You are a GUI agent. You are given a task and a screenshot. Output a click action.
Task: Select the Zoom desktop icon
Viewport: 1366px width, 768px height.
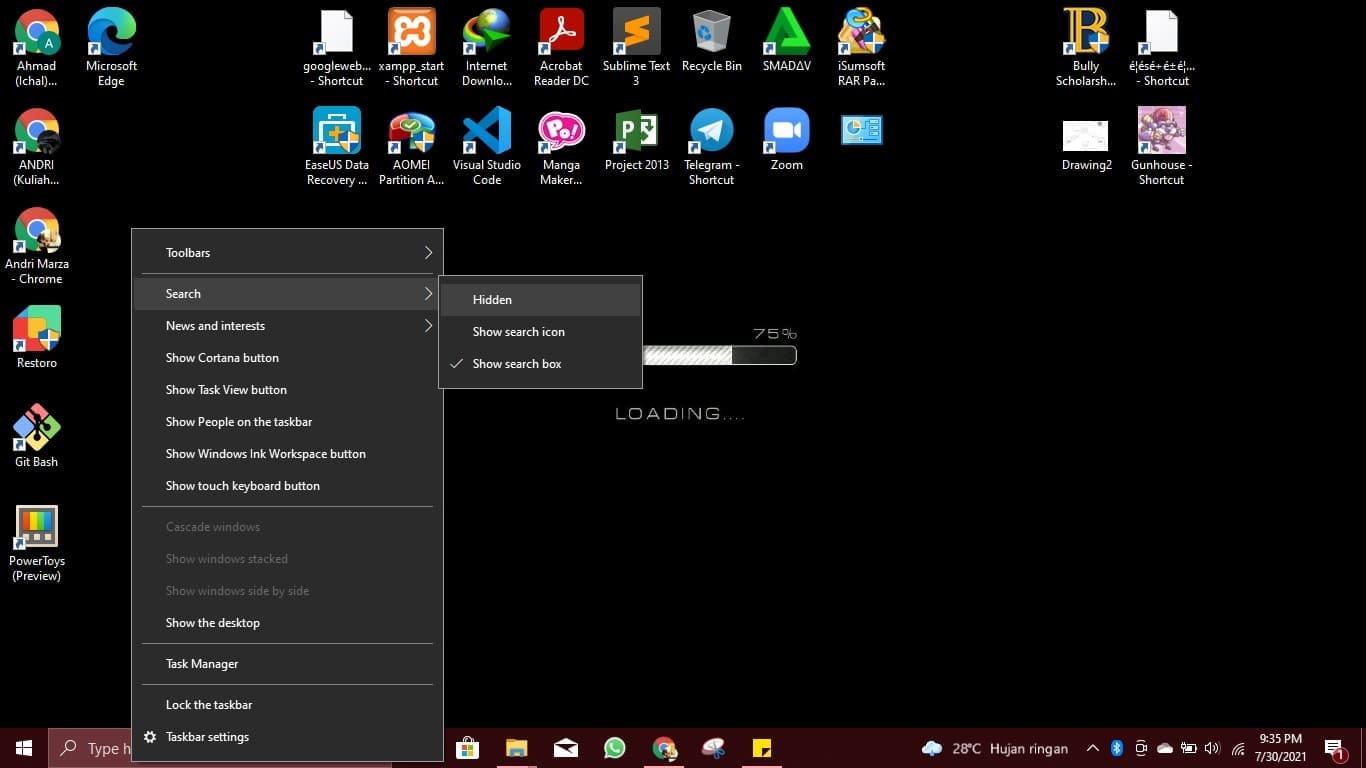pos(786,132)
